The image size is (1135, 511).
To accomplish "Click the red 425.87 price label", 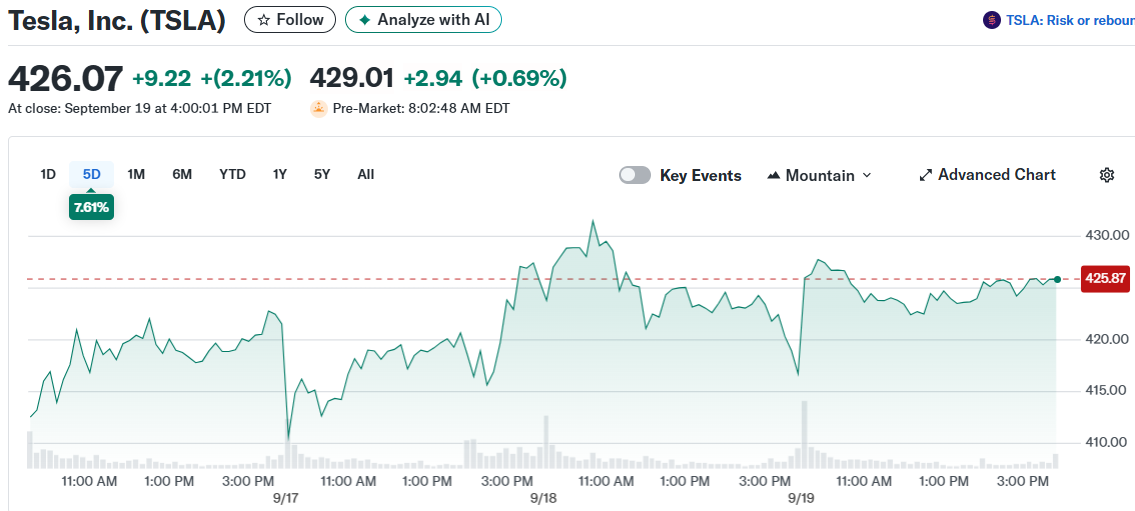I will [x=1106, y=279].
